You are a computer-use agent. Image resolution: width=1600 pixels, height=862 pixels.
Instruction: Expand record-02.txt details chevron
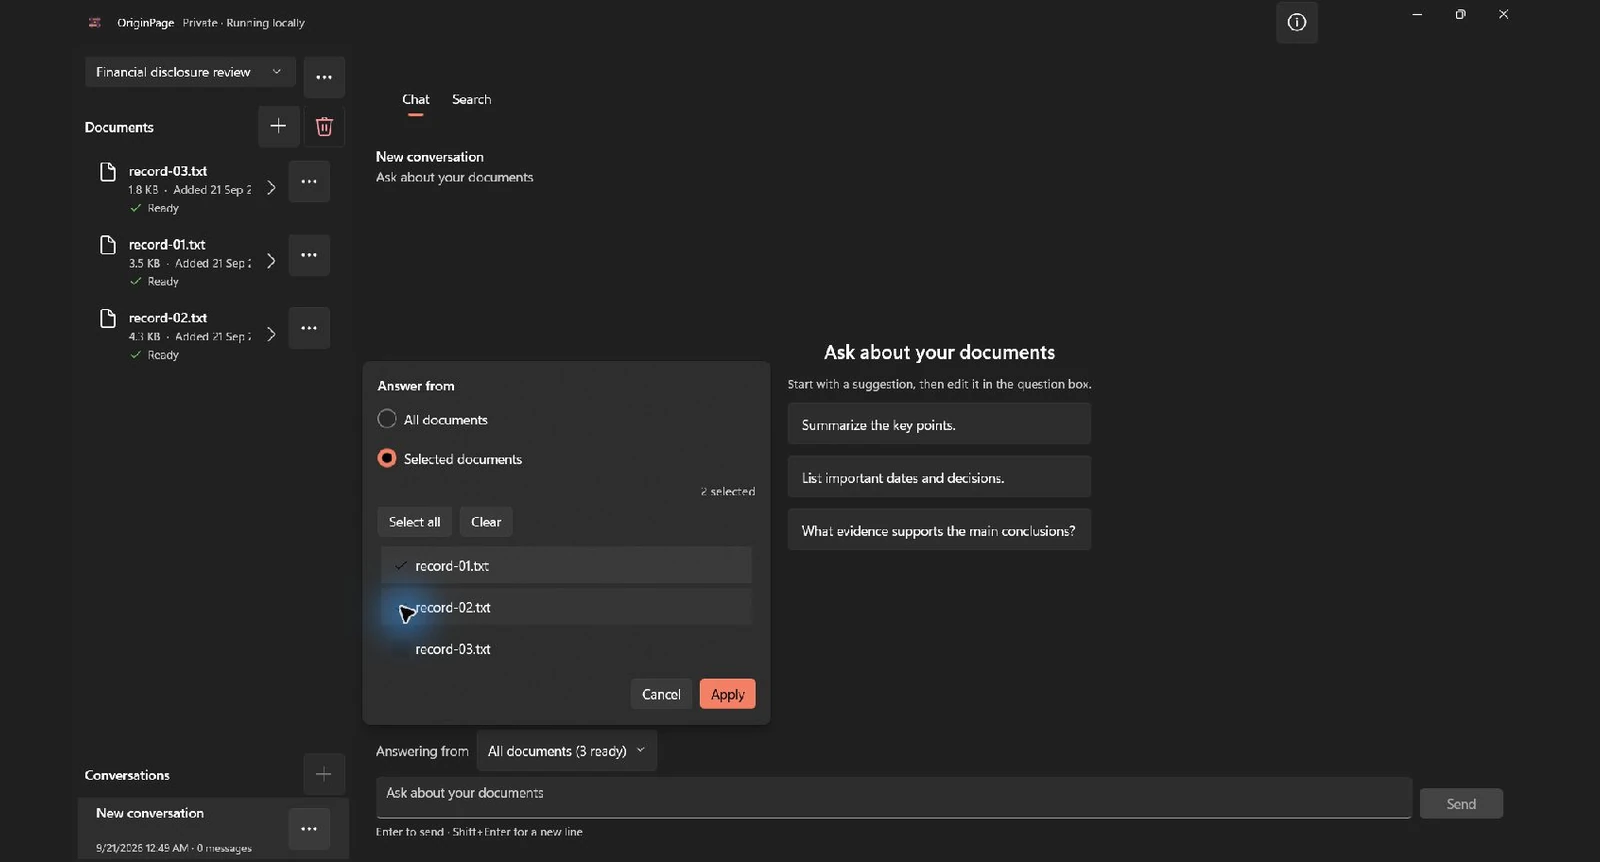click(x=271, y=334)
